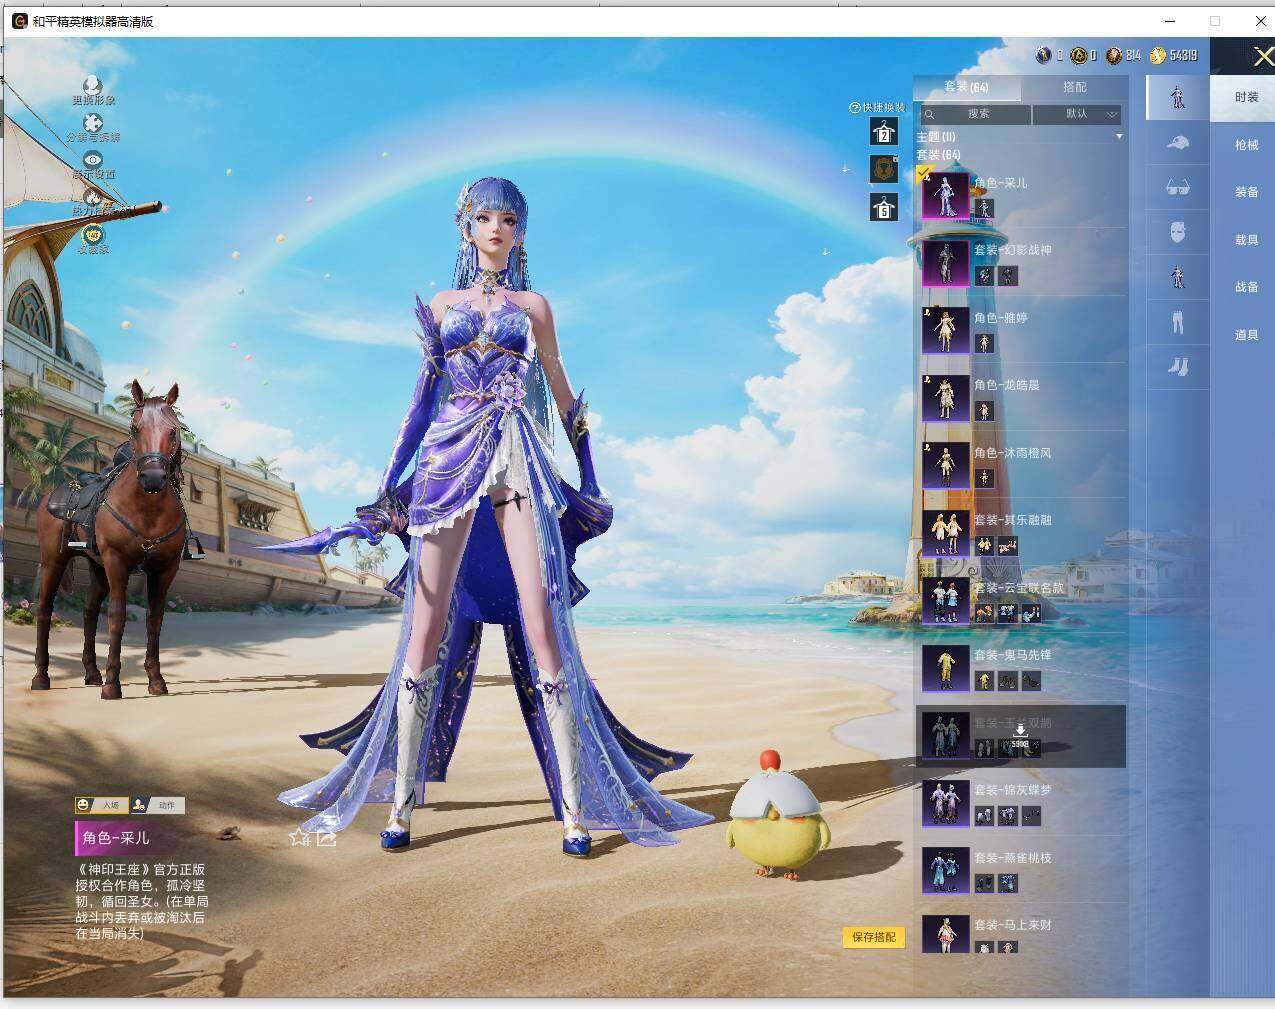The image size is (1275, 1009).
Task: Open the 分解与拆解 puzzle piece icon
Action: (93, 123)
